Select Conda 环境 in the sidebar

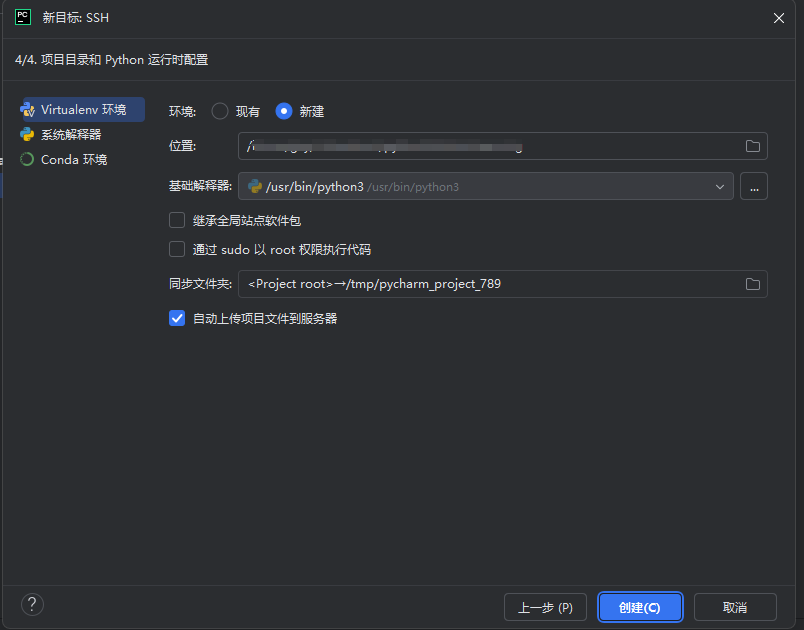click(x=64, y=159)
